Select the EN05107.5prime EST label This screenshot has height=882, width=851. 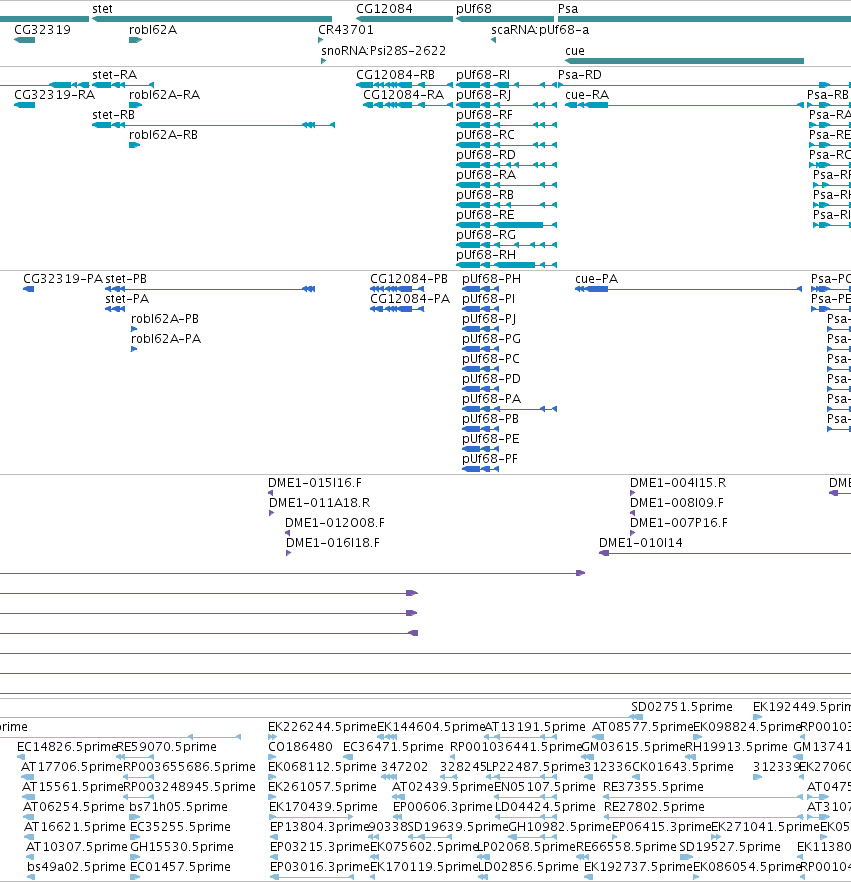click(x=544, y=787)
